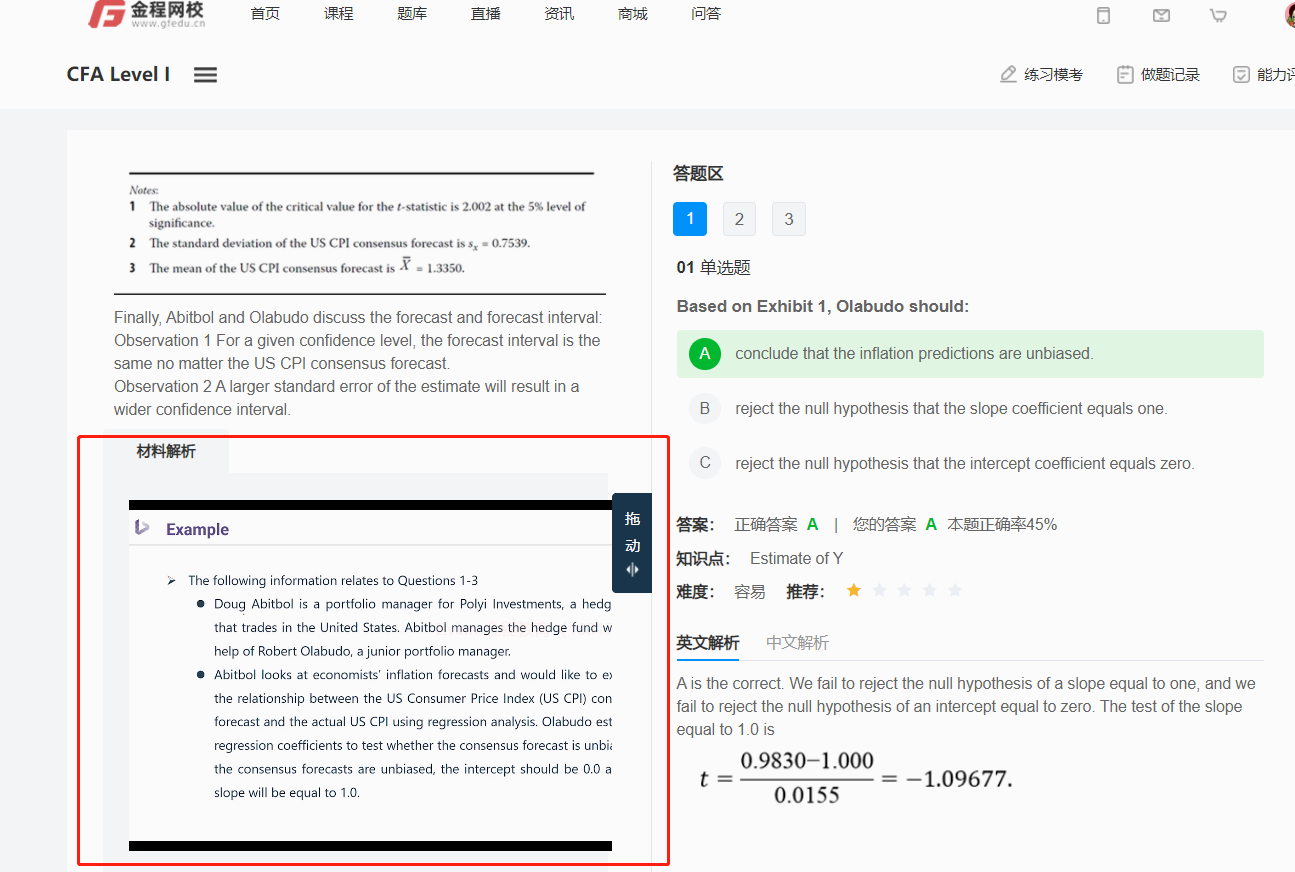Image resolution: width=1295 pixels, height=872 pixels.
Task: Click the 本题正确率45% text
Action: tap(1002, 525)
